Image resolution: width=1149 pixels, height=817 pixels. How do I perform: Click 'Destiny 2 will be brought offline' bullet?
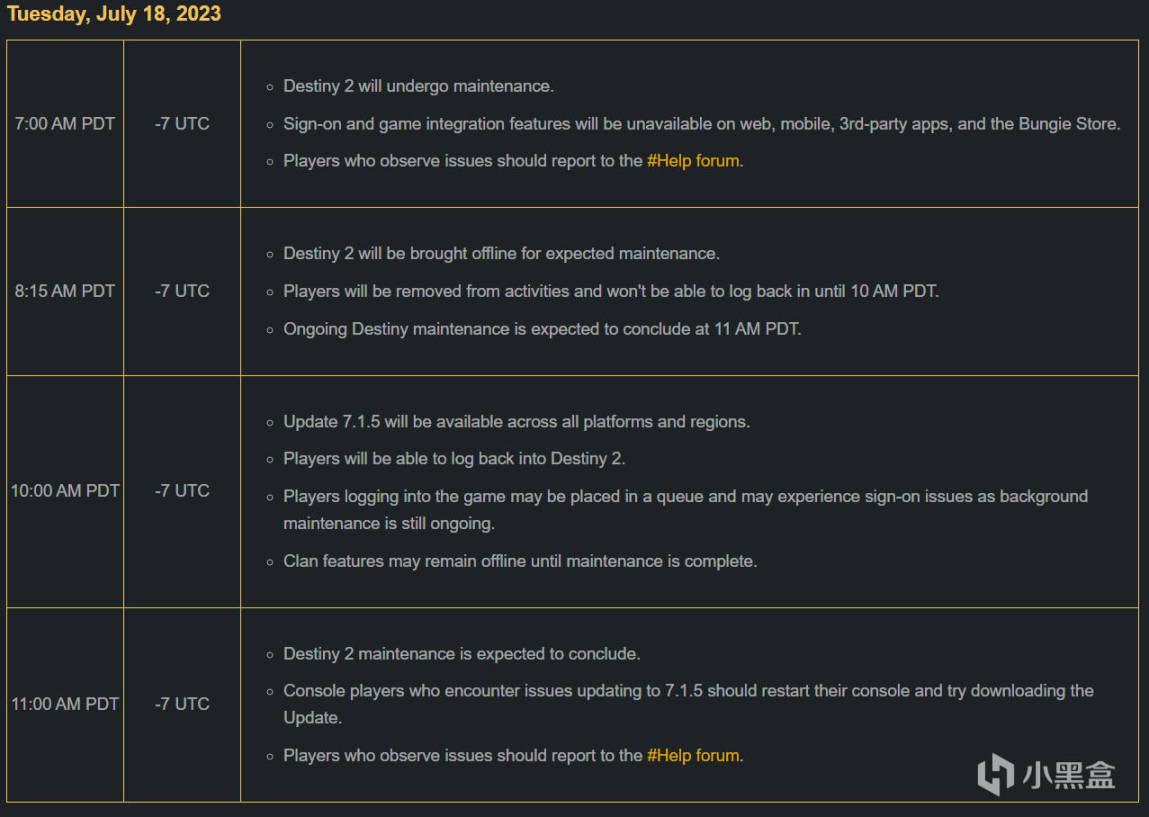pos(501,254)
